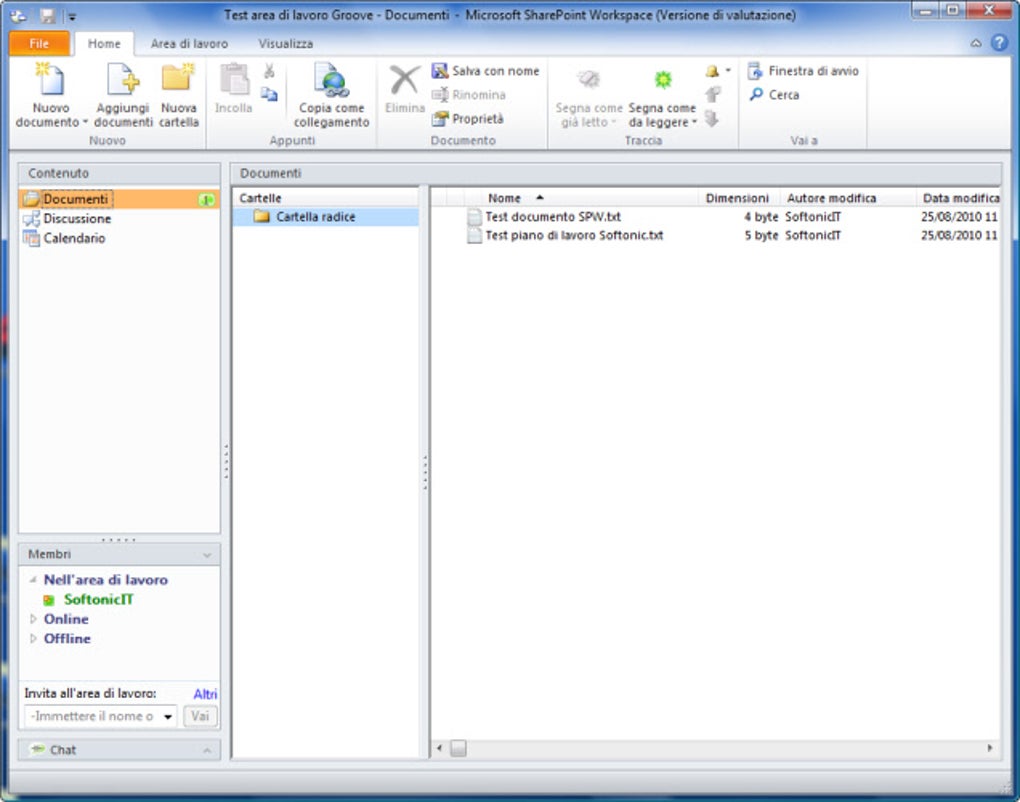The image size is (1020, 802).
Task: Open the bell alert dropdown arrow
Action: 728,70
